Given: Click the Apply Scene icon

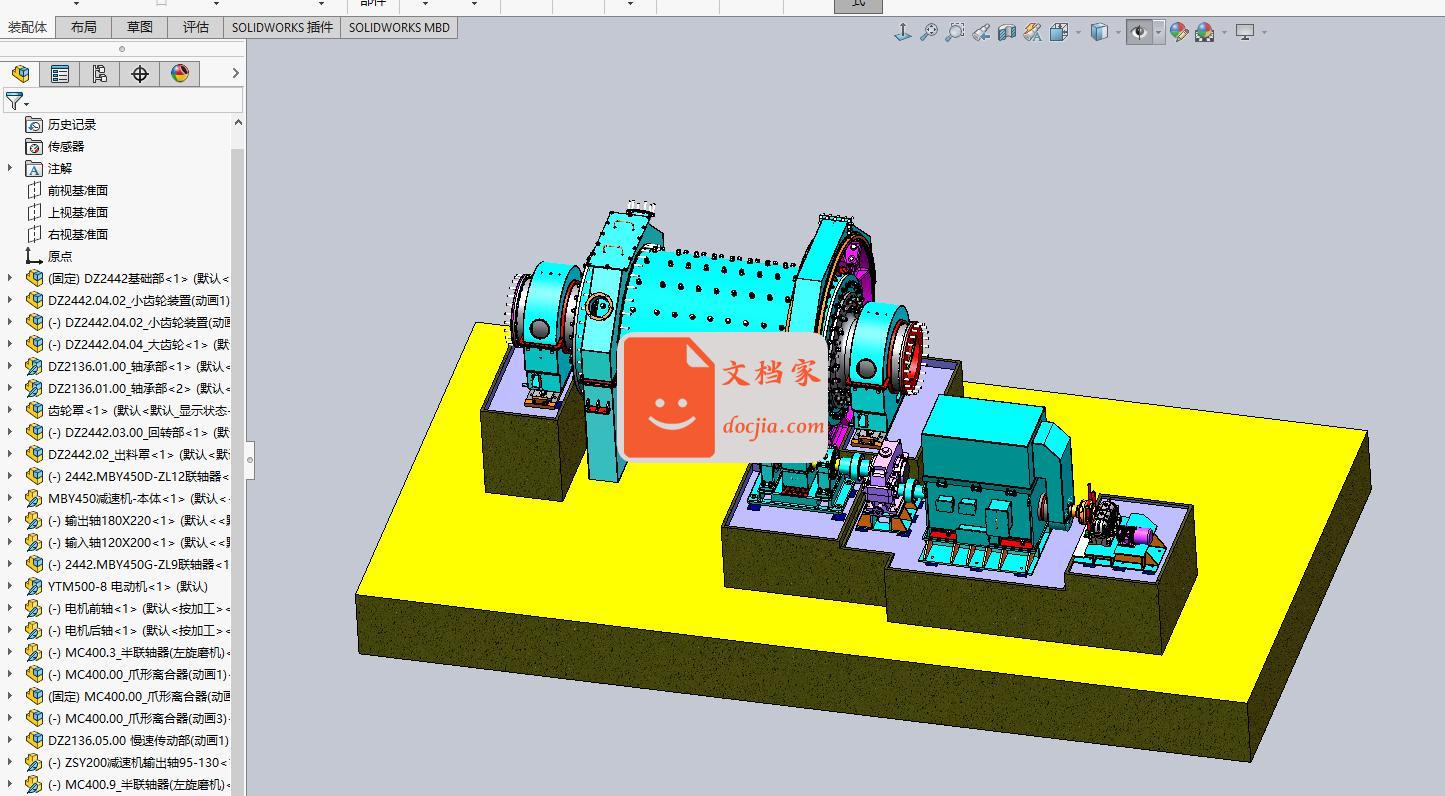Looking at the screenshot, I should click(1205, 32).
